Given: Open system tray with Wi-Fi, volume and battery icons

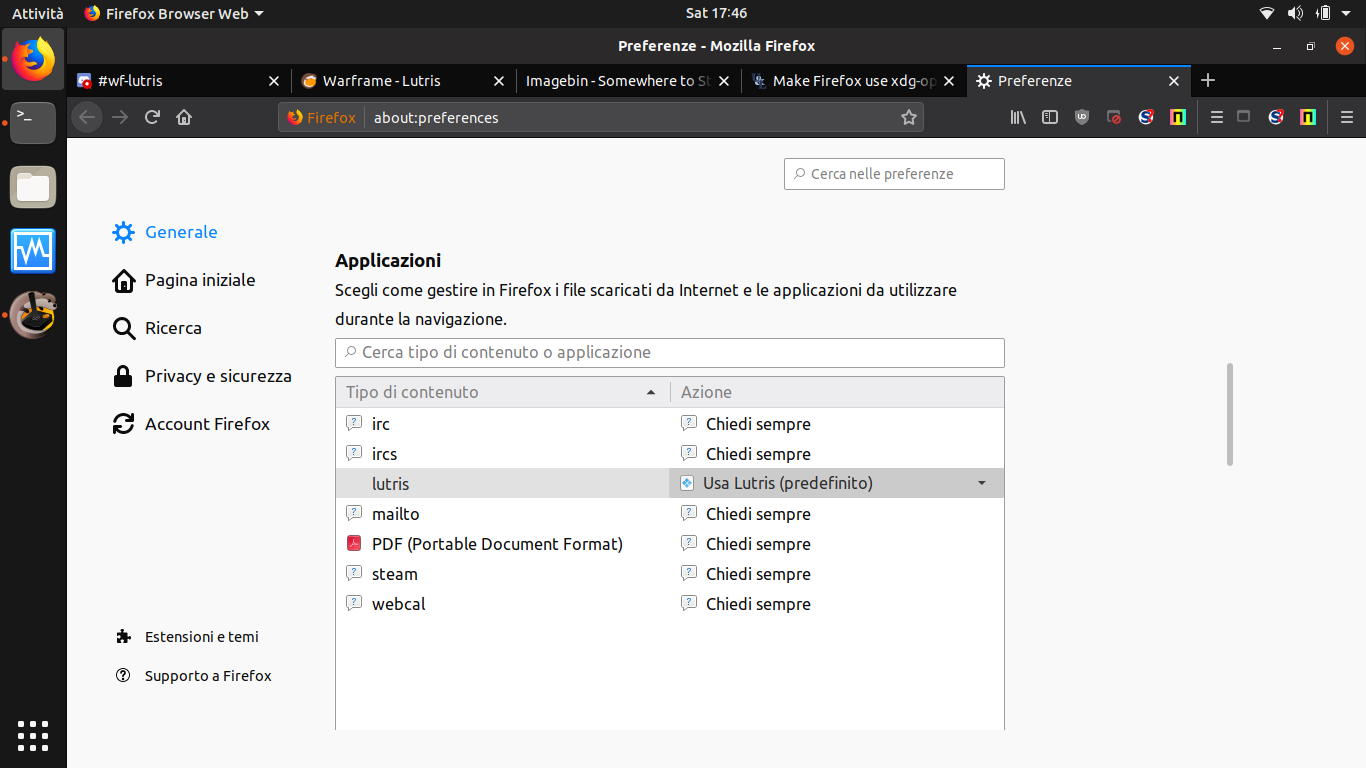Looking at the screenshot, I should click(1307, 13).
